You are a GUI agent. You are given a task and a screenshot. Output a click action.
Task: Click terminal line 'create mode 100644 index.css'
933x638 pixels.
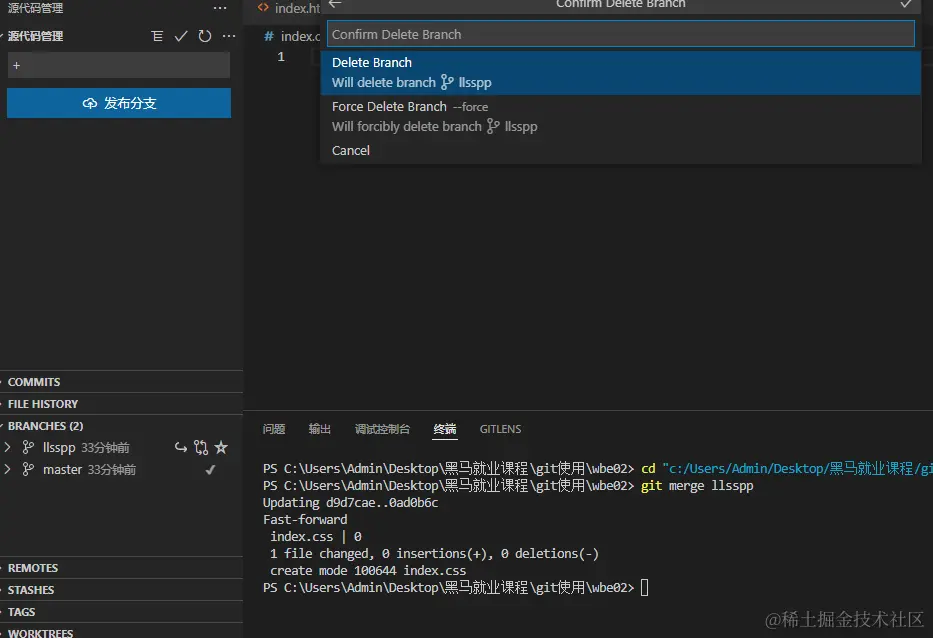[x=368, y=570]
